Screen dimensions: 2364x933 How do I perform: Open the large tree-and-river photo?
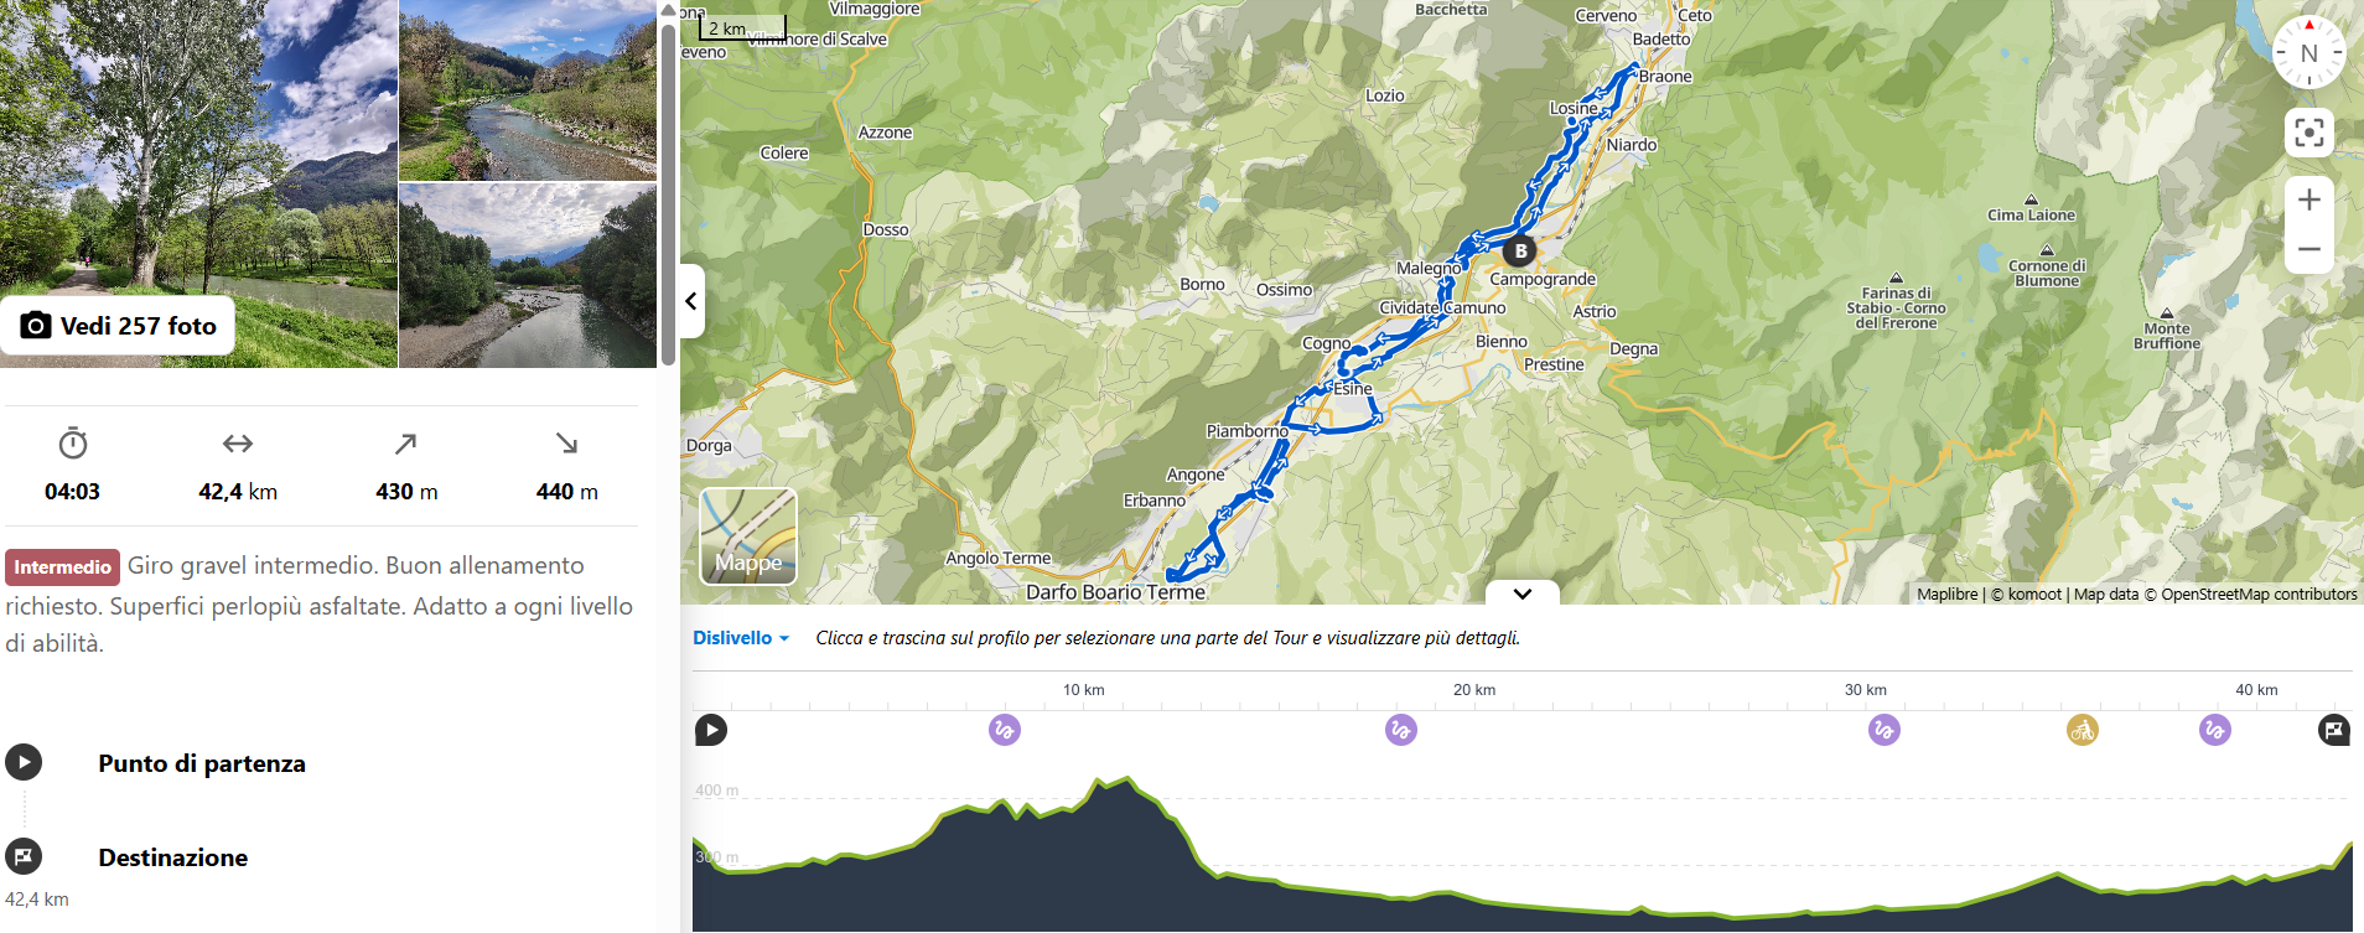pyautogui.click(x=200, y=150)
